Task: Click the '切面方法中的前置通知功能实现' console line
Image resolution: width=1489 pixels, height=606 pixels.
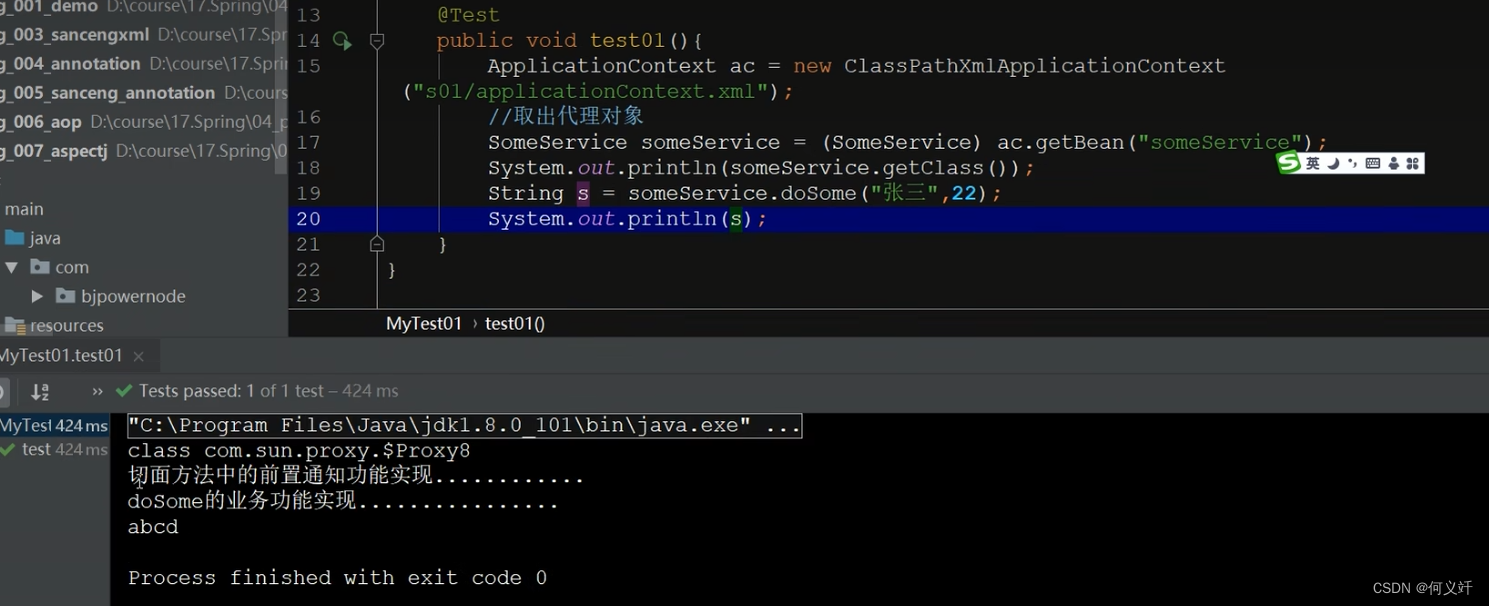Action: 356,476
